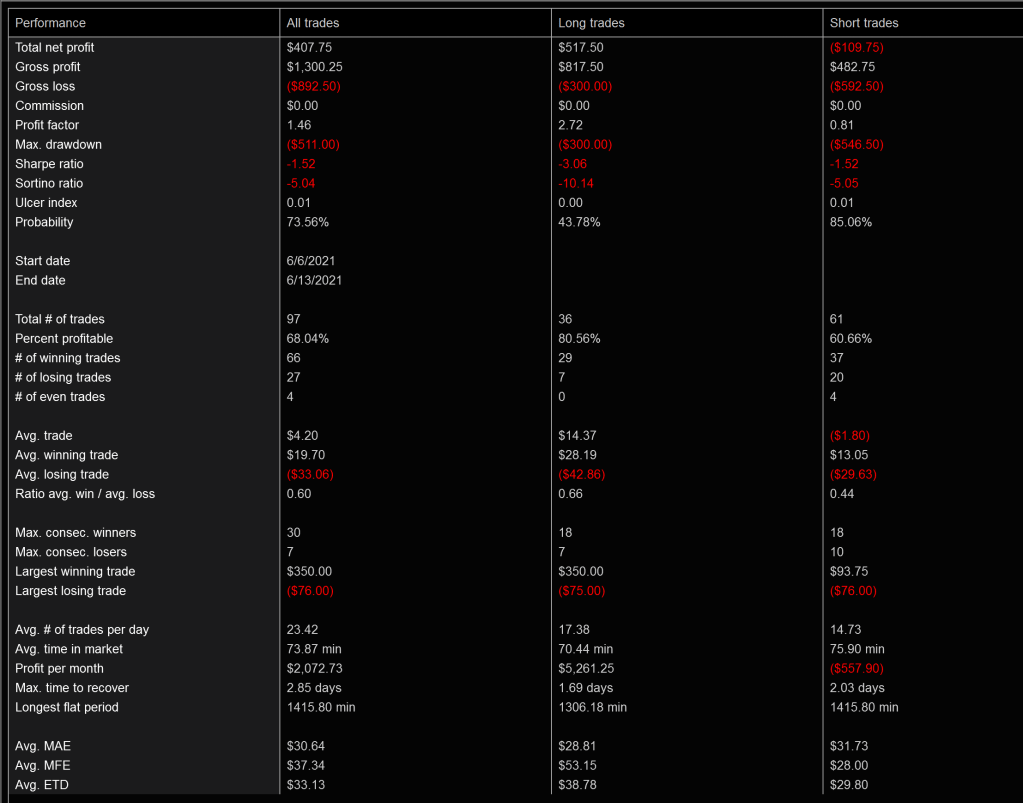
Task: Select the All trades column header
Action: [x=313, y=23]
